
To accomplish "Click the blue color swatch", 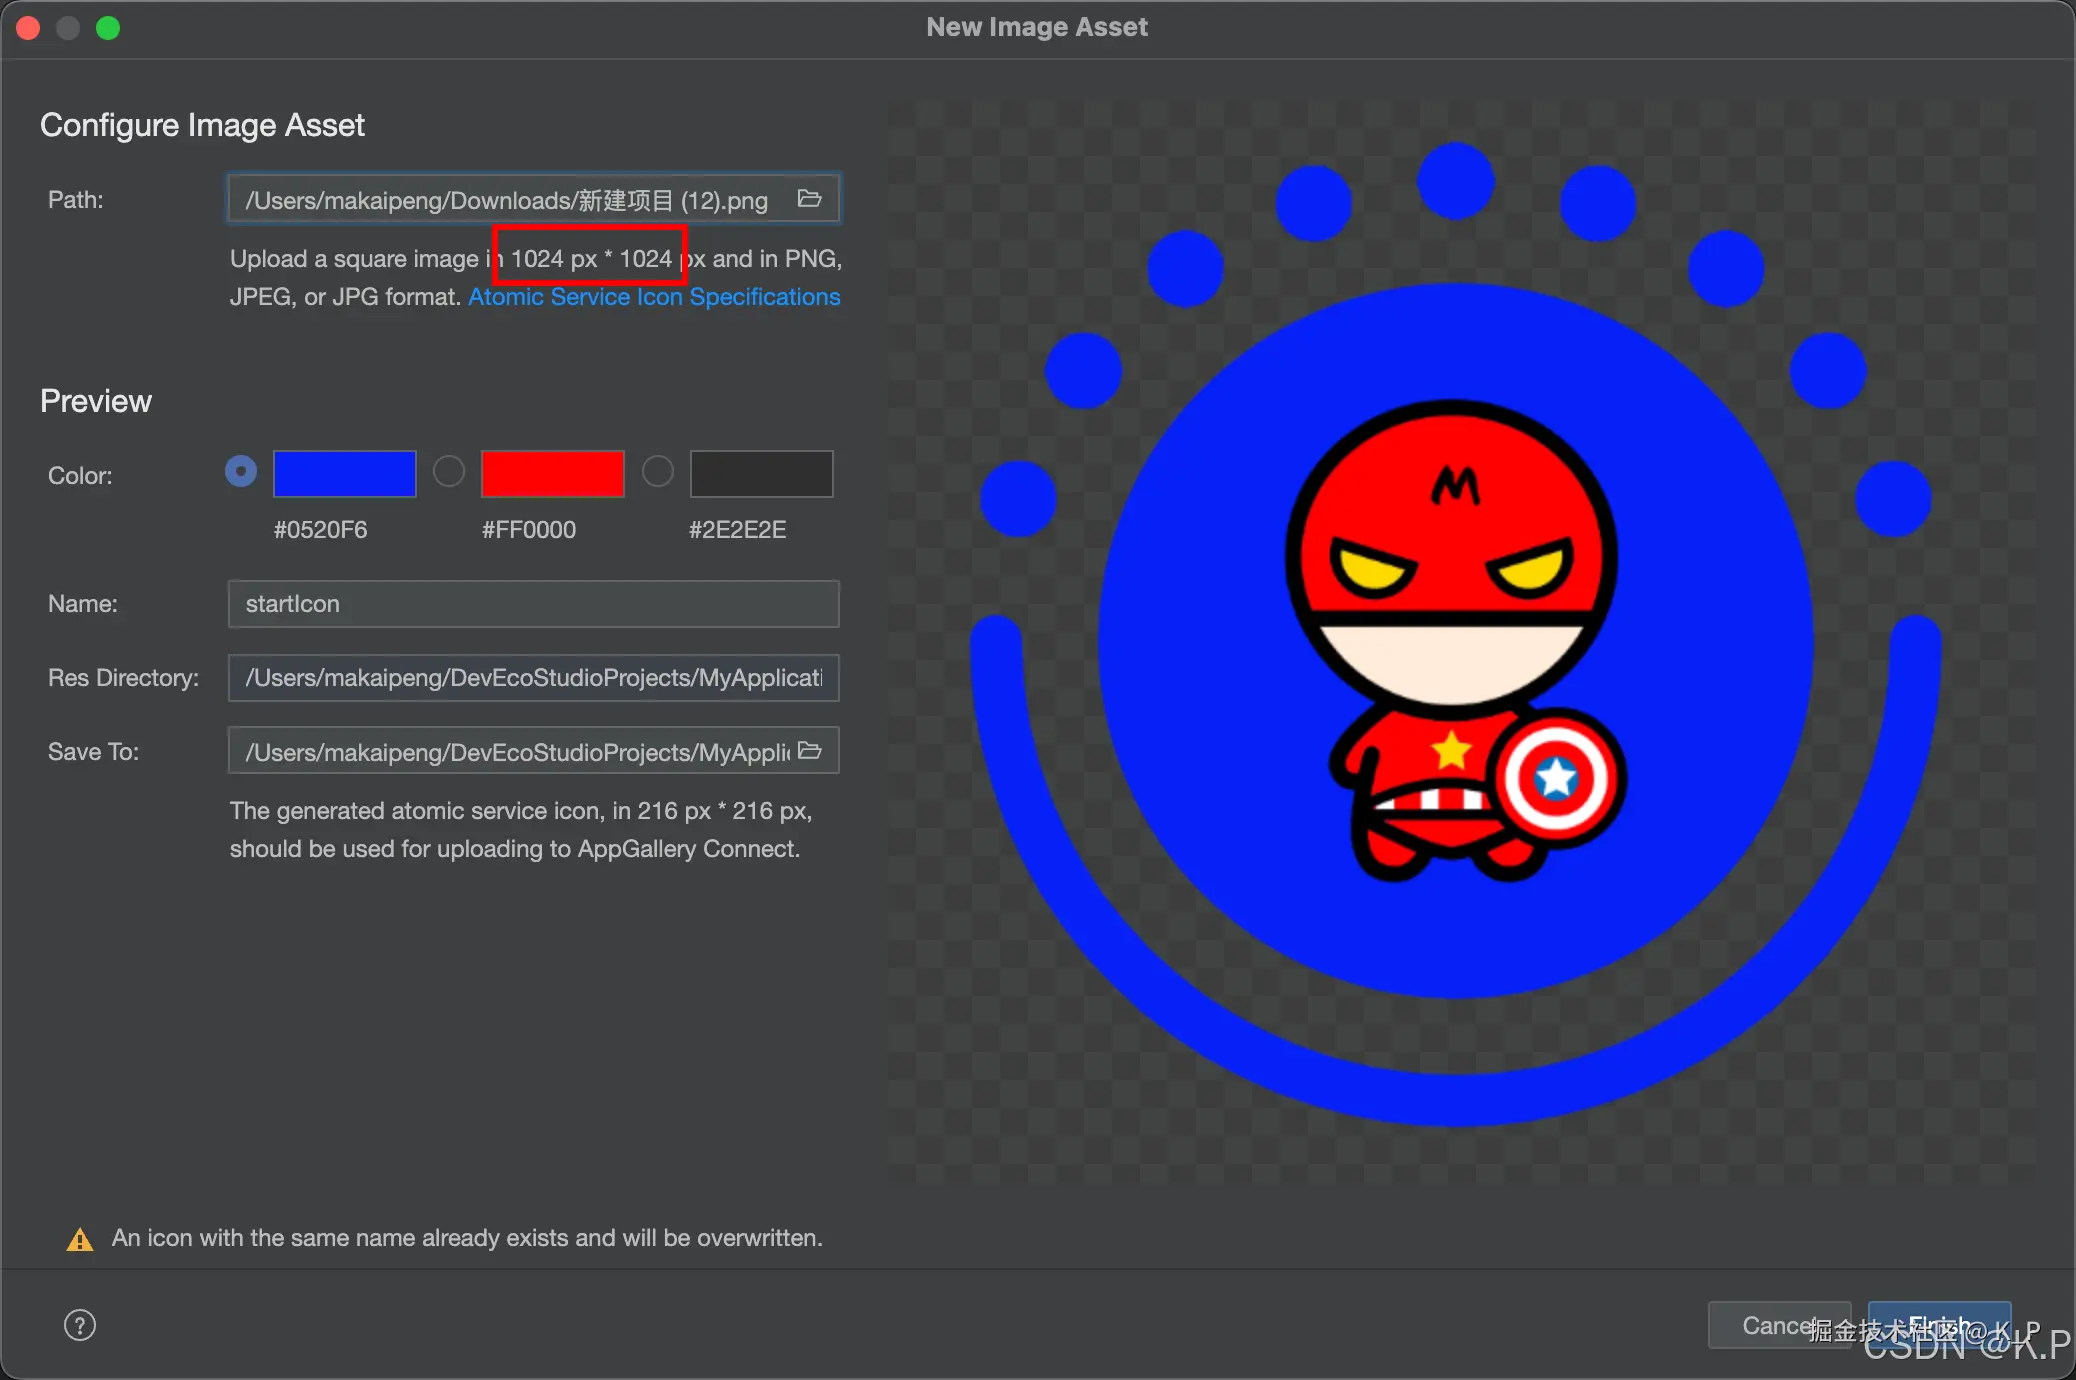I will click(345, 474).
